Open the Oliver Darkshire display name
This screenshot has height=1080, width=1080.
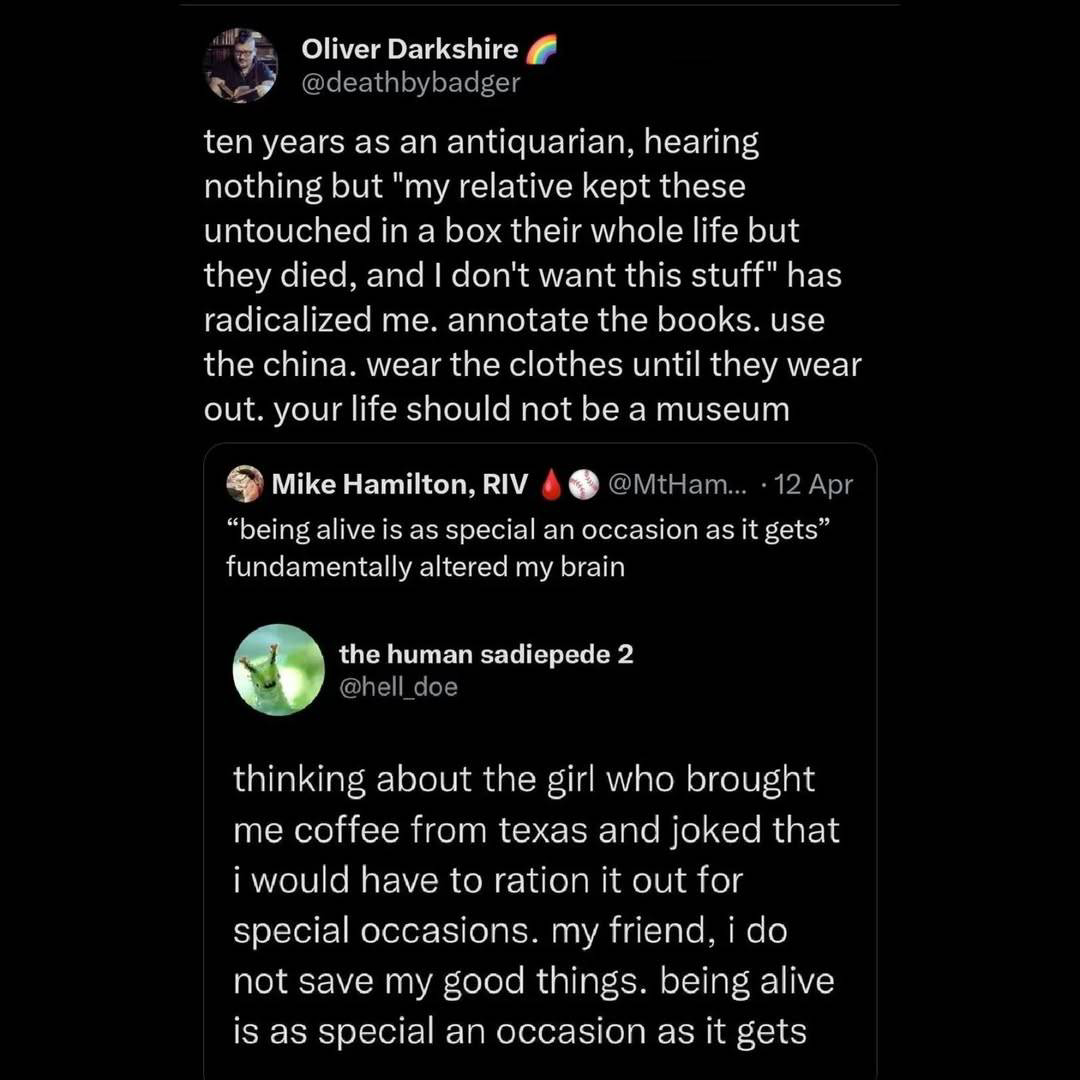(x=410, y=49)
